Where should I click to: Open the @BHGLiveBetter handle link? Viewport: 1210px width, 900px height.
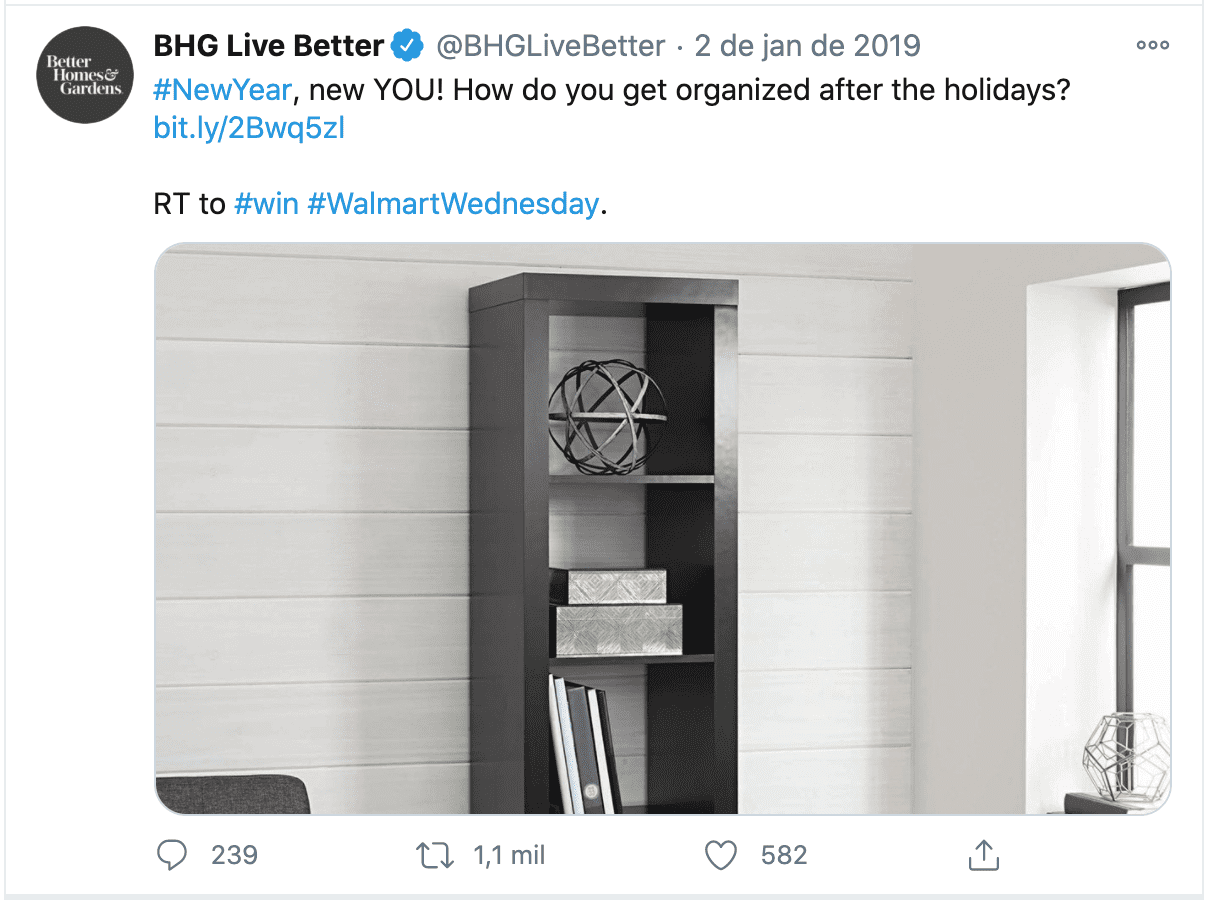550,46
